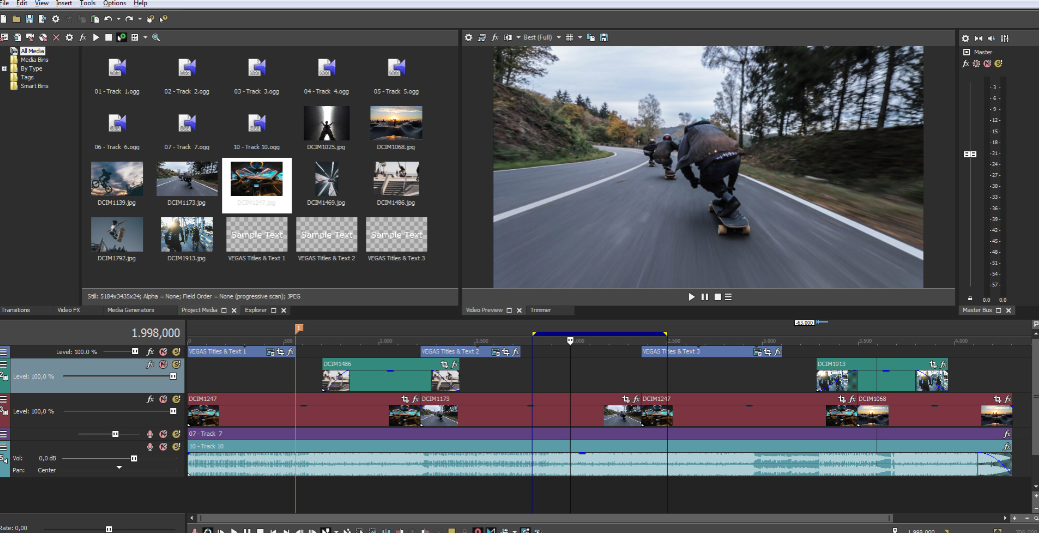The height and width of the screenshot is (533, 1039).
Task: Click the Save project icon in main toolbar
Action: pos(29,19)
